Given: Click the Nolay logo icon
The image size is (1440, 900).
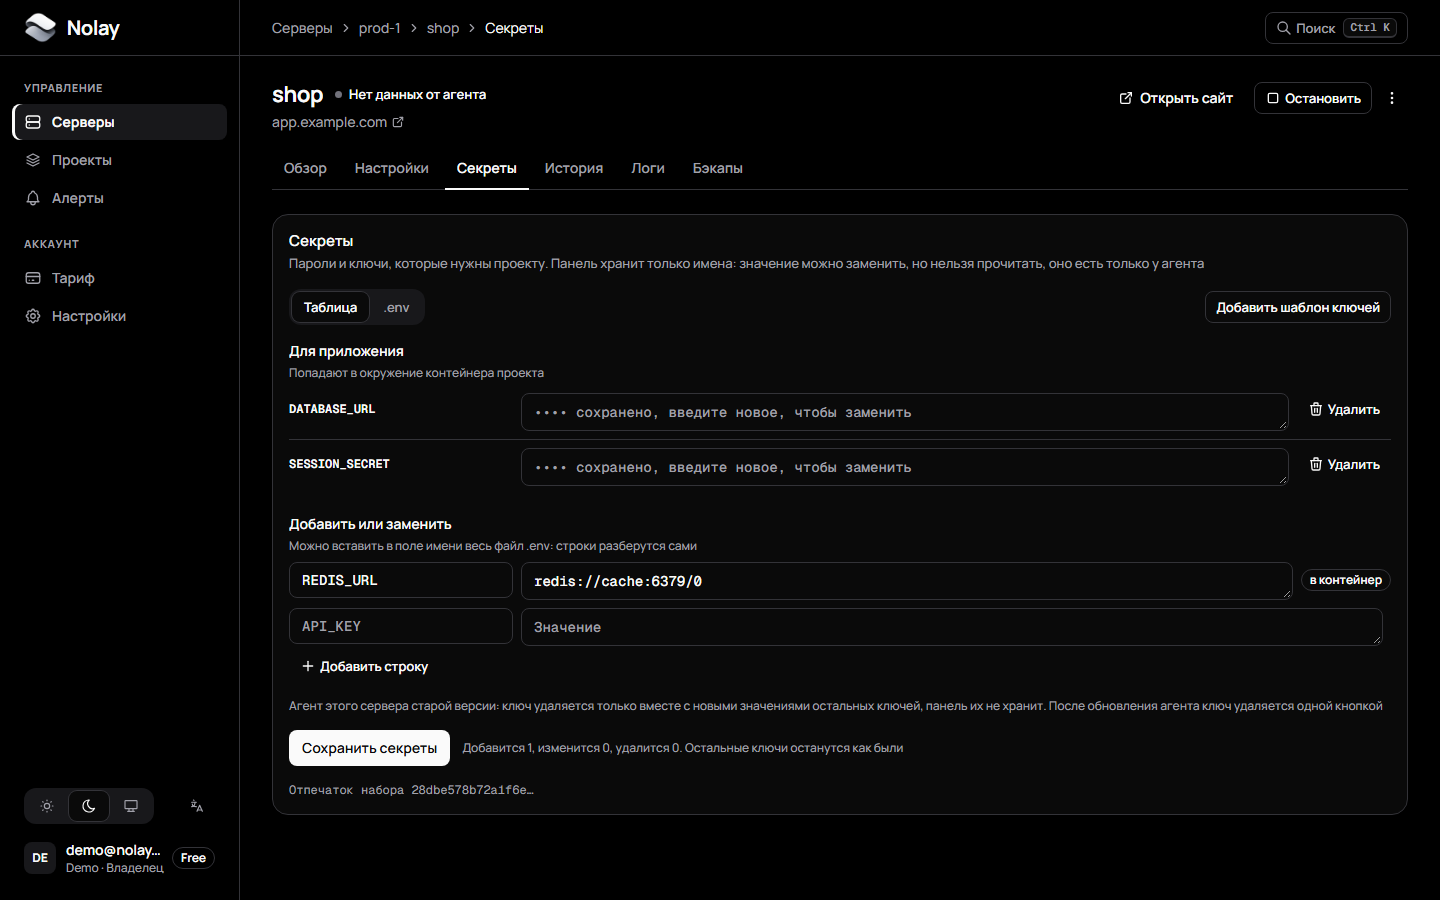Looking at the screenshot, I should pos(40,28).
